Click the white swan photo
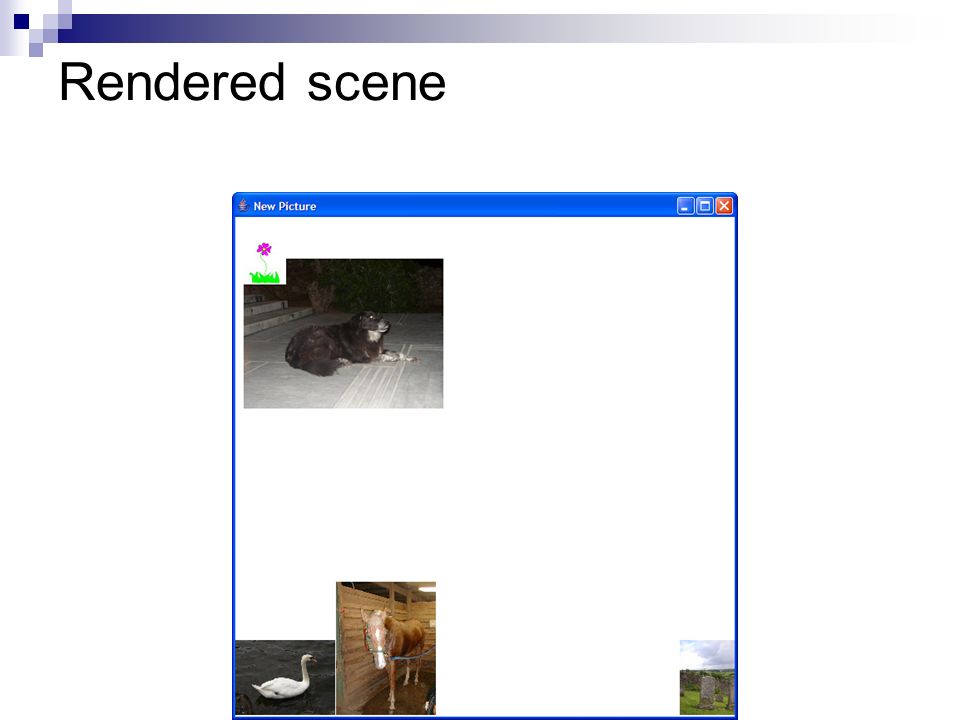The width and height of the screenshot is (960, 720). coord(285,677)
